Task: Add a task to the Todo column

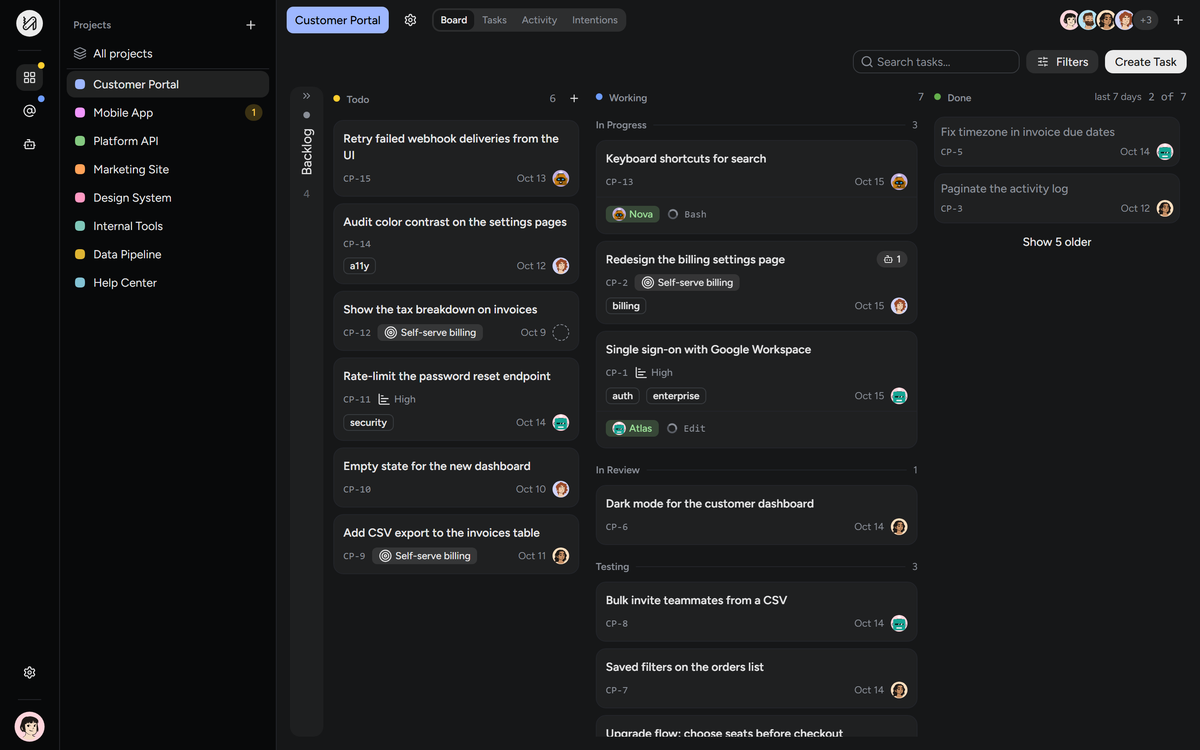Action: coord(574,99)
